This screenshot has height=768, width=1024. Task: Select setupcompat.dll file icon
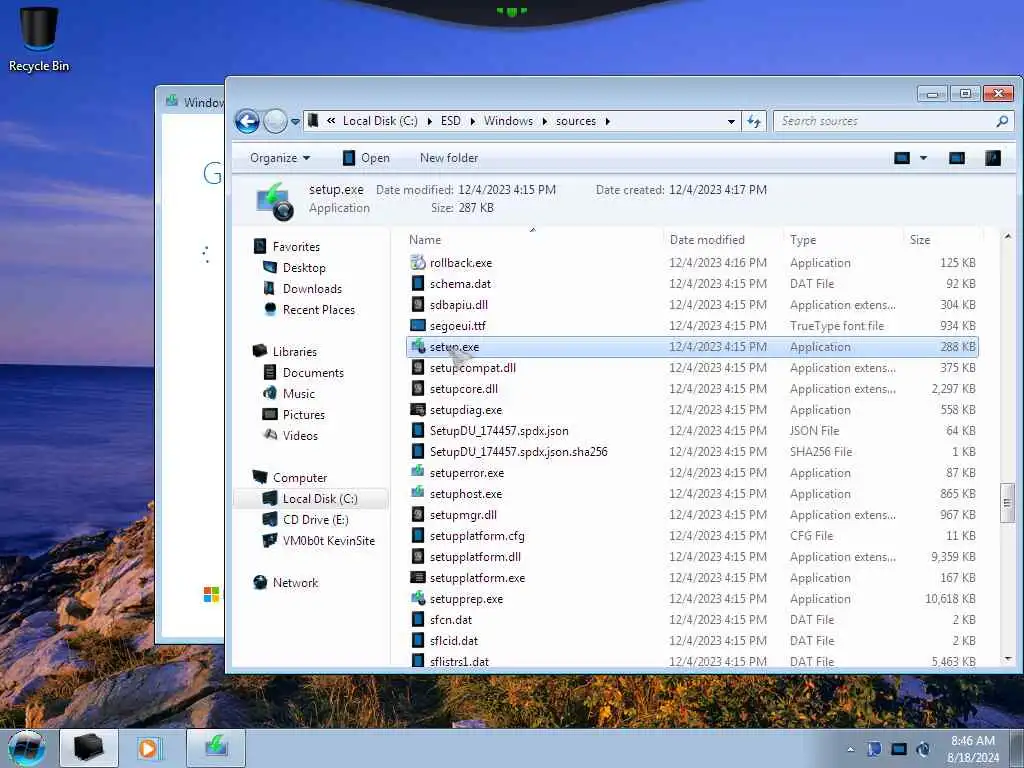point(418,368)
